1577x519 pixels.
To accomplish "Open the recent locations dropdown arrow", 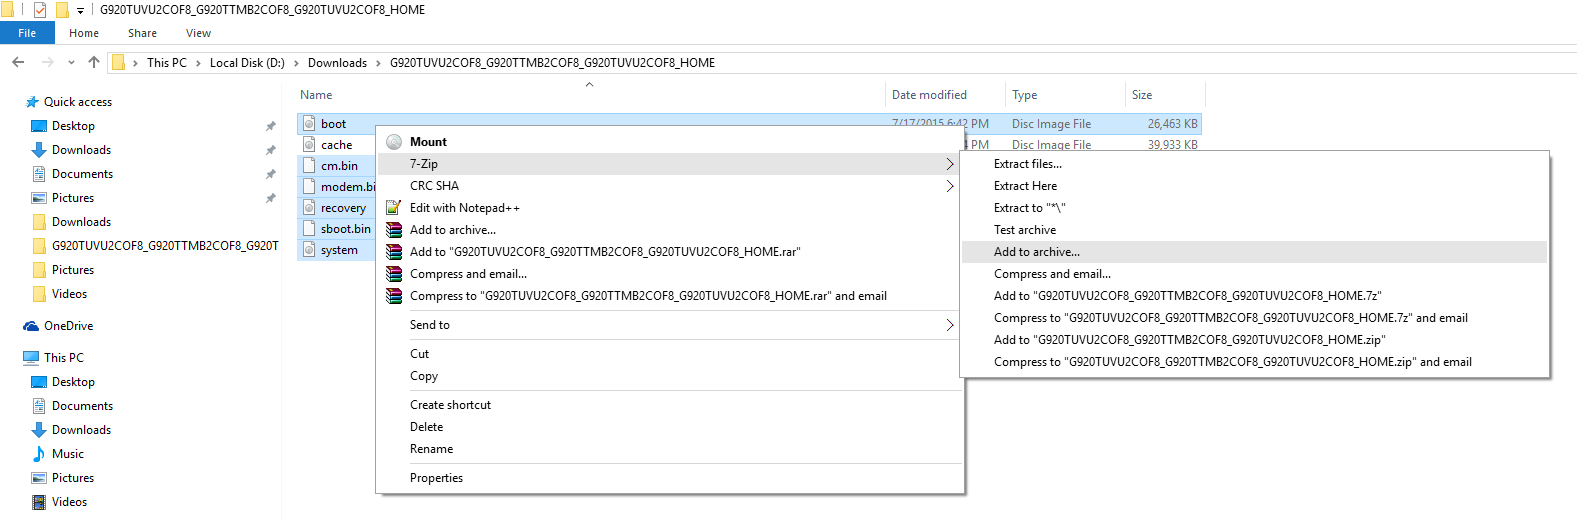I will pyautogui.click(x=71, y=62).
